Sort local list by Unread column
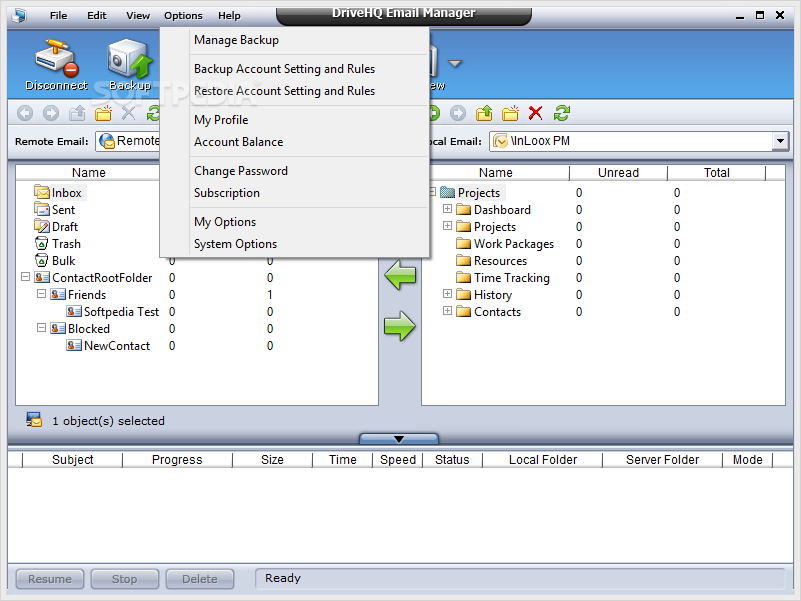 point(618,173)
